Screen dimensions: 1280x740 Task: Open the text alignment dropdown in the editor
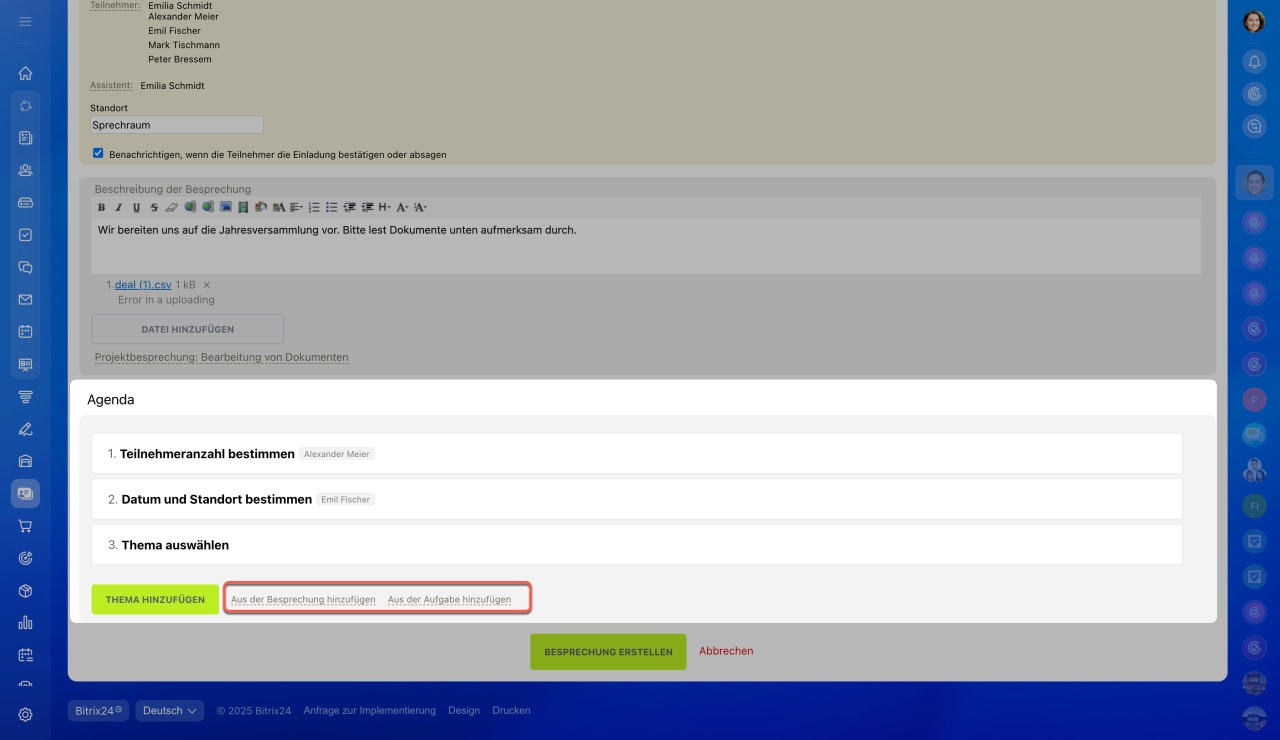click(x=296, y=207)
